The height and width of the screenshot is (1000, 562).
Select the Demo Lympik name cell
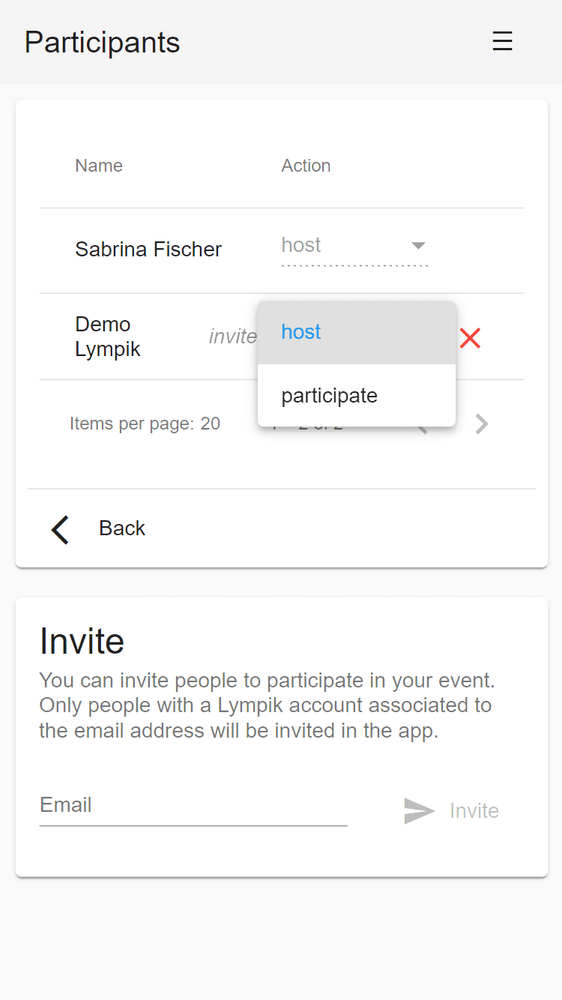[x=108, y=337]
